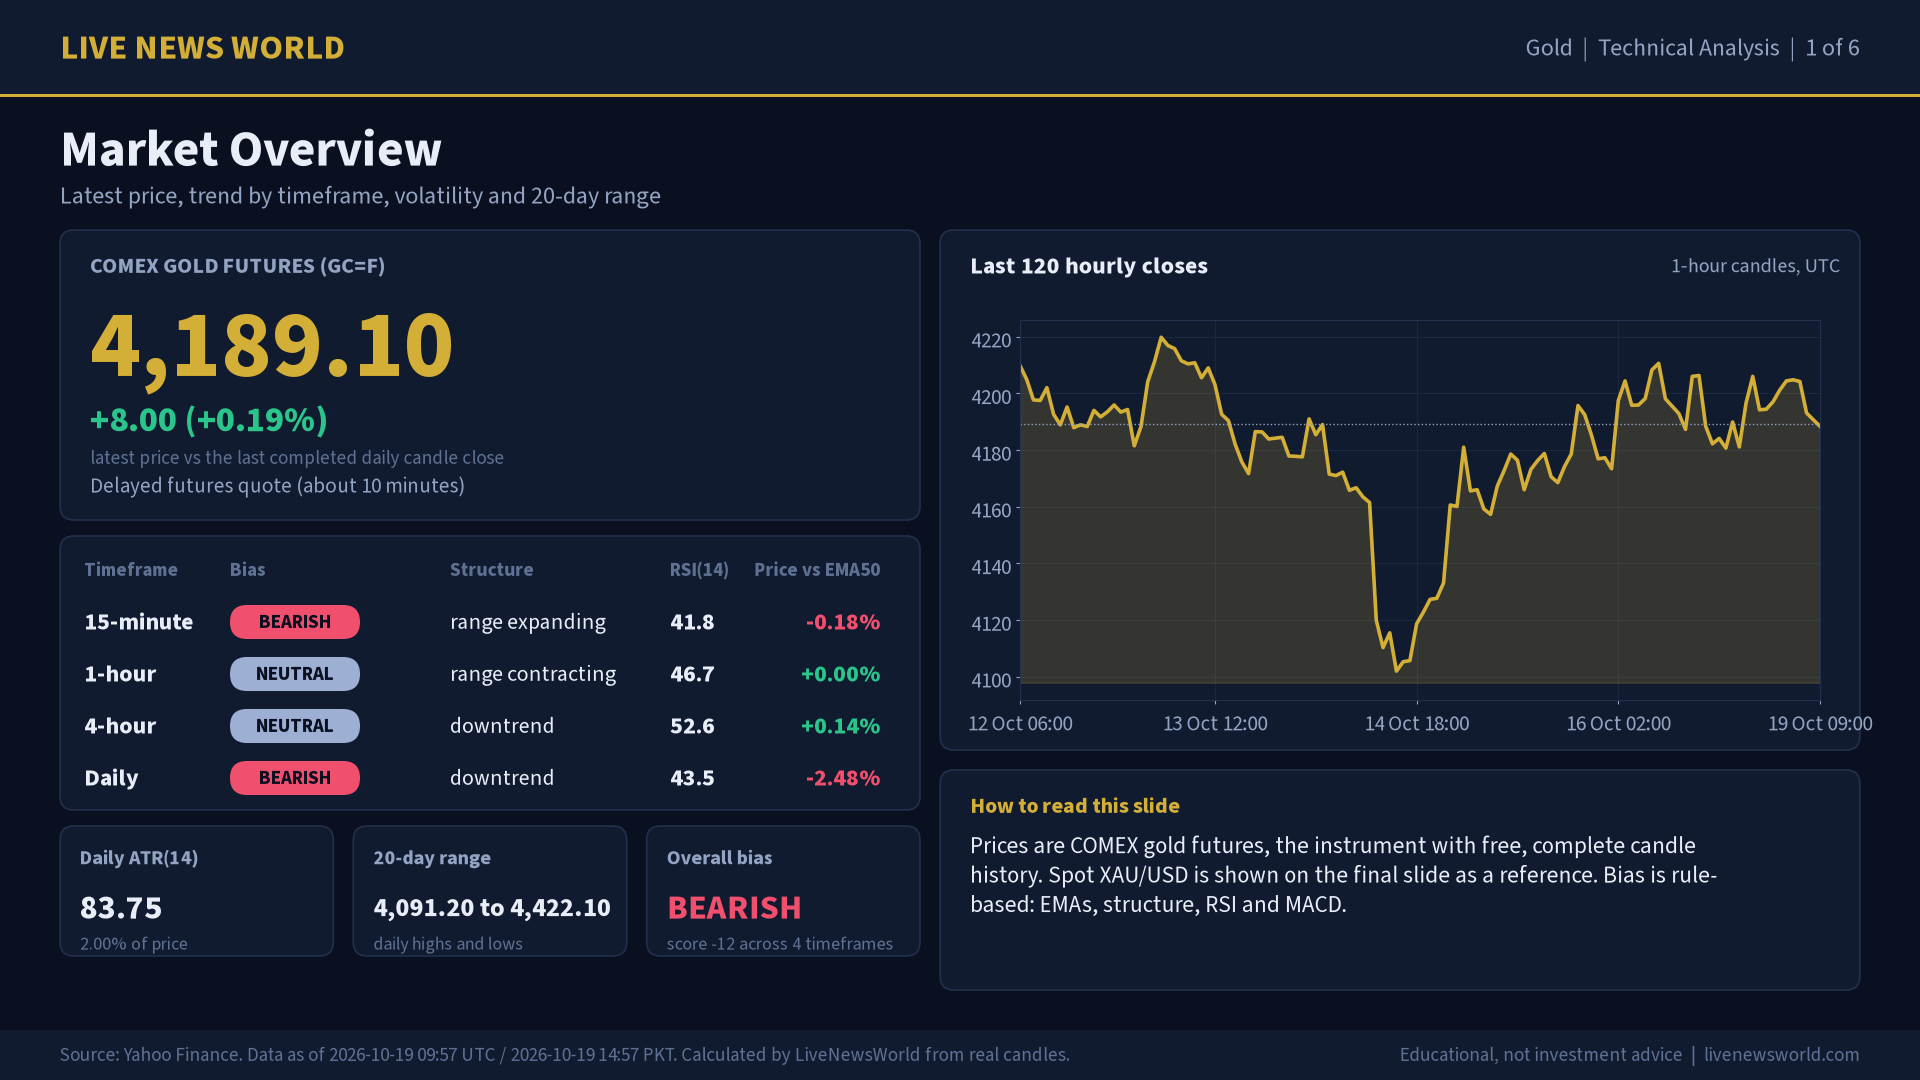
Task: Click 'range contracting' structure cell
Action: click(533, 674)
